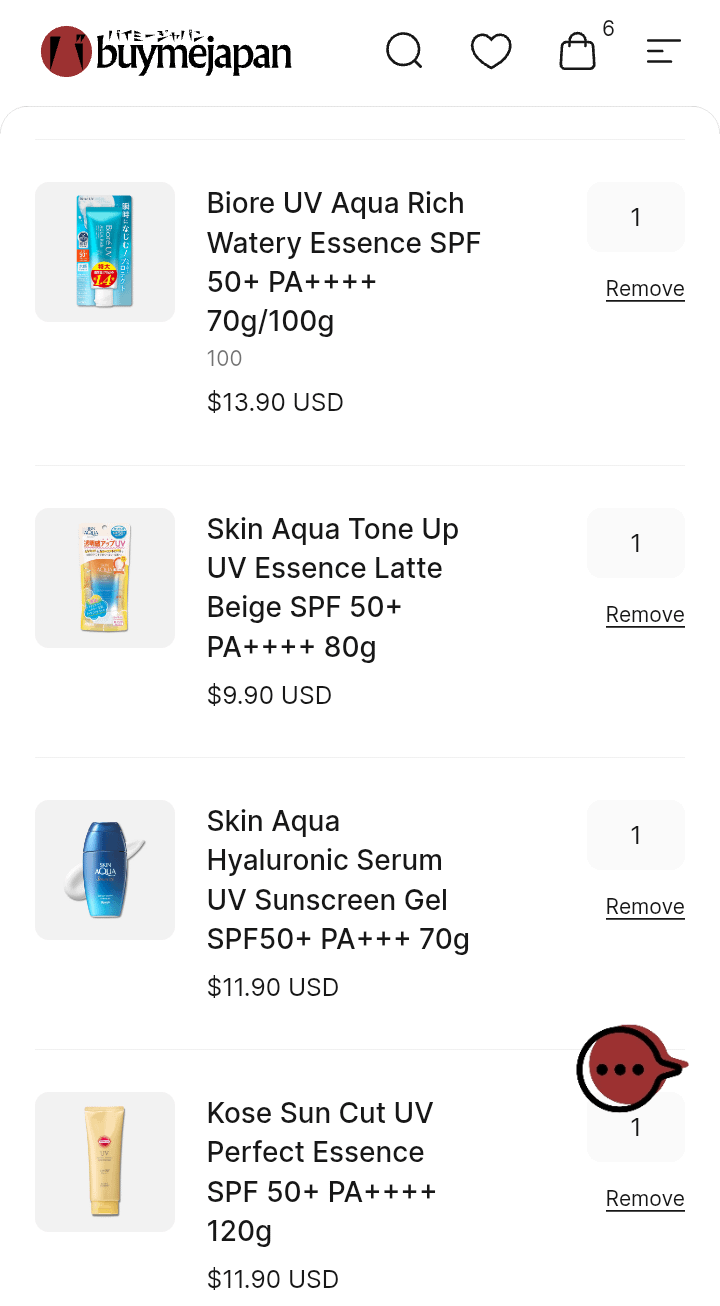
Task: Remove Skin Aqua Hyaluronic Serum from cart
Action: point(645,907)
